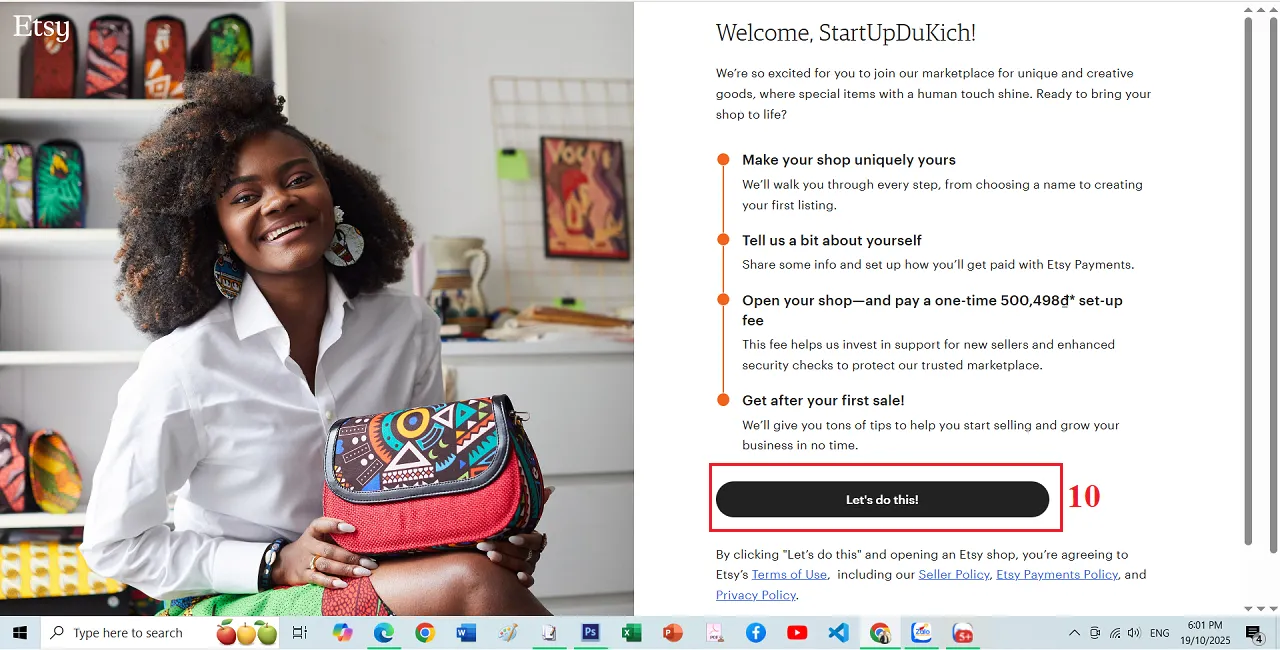The height and width of the screenshot is (650, 1280).
Task: Open Microsoft Word from the taskbar
Action: pos(466,633)
